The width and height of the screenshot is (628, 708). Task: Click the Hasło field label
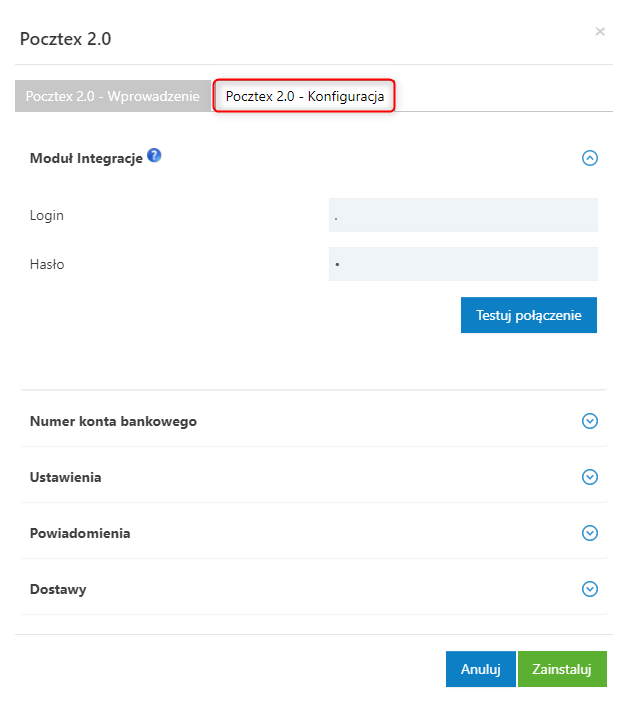tap(47, 264)
